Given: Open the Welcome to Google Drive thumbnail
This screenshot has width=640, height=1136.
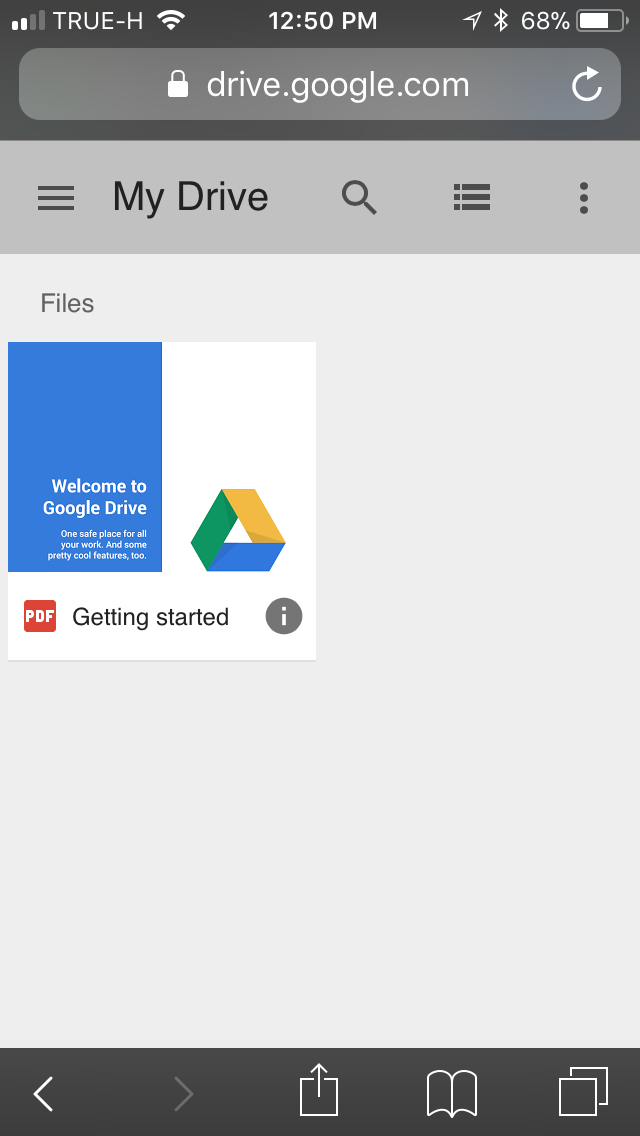Looking at the screenshot, I should pos(162,457).
